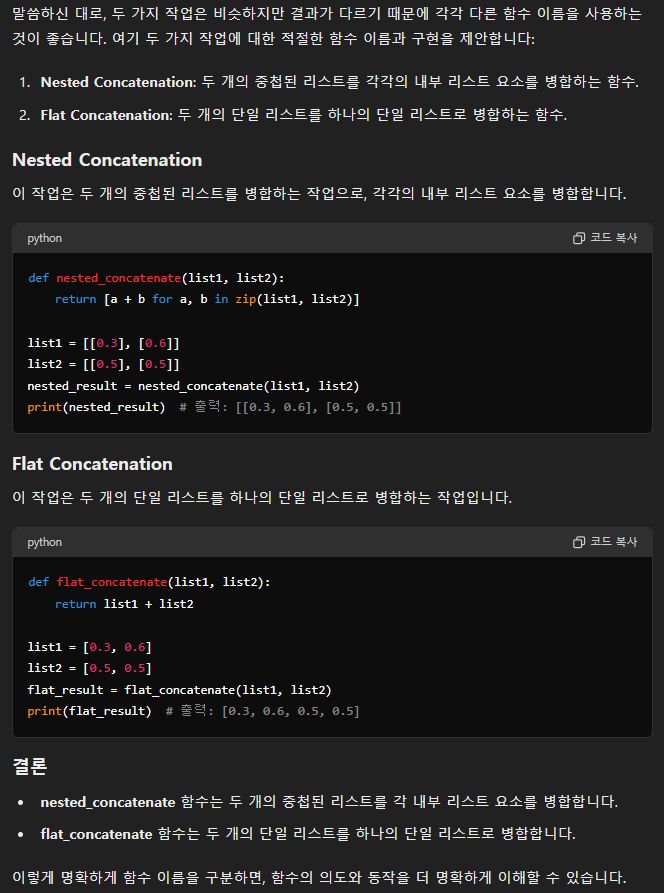This screenshot has width=664, height=893.
Task: Click the 결론 heading
Action: coord(30,766)
